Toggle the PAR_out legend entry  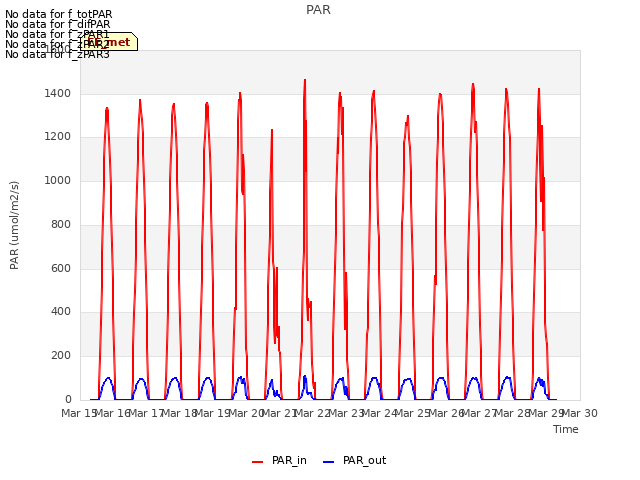tap(354, 460)
